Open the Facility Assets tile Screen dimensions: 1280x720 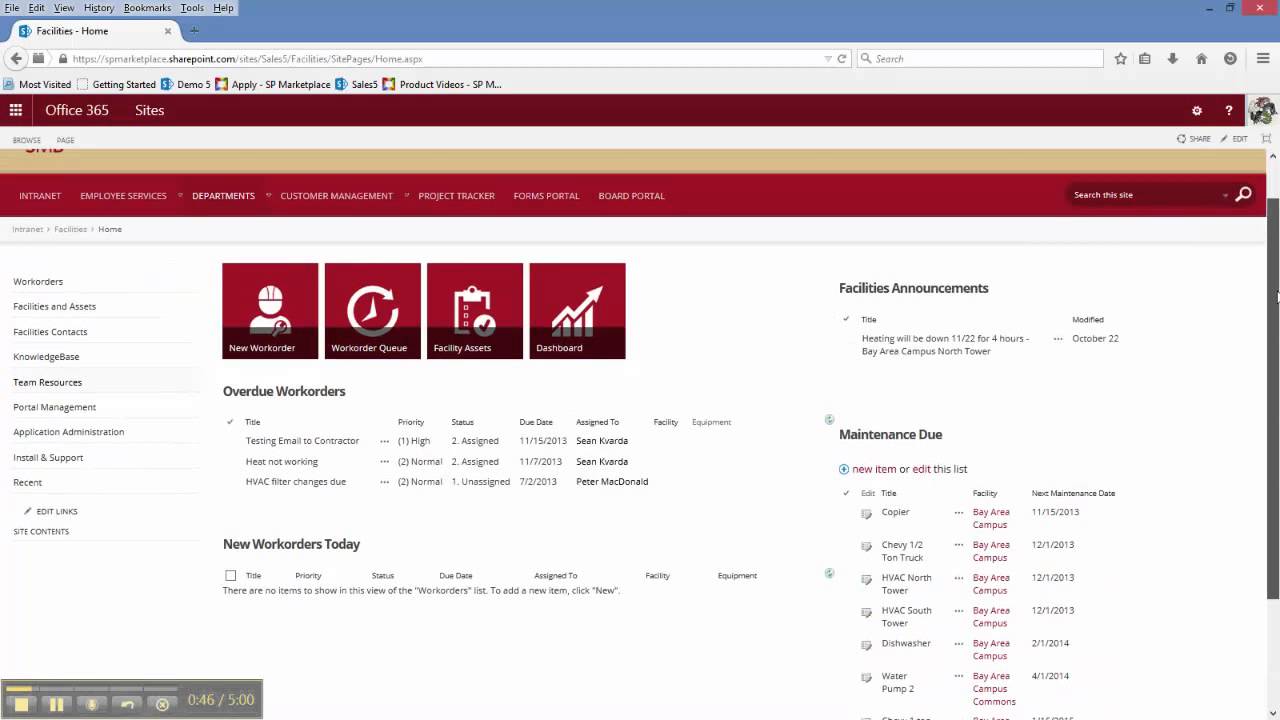point(475,311)
